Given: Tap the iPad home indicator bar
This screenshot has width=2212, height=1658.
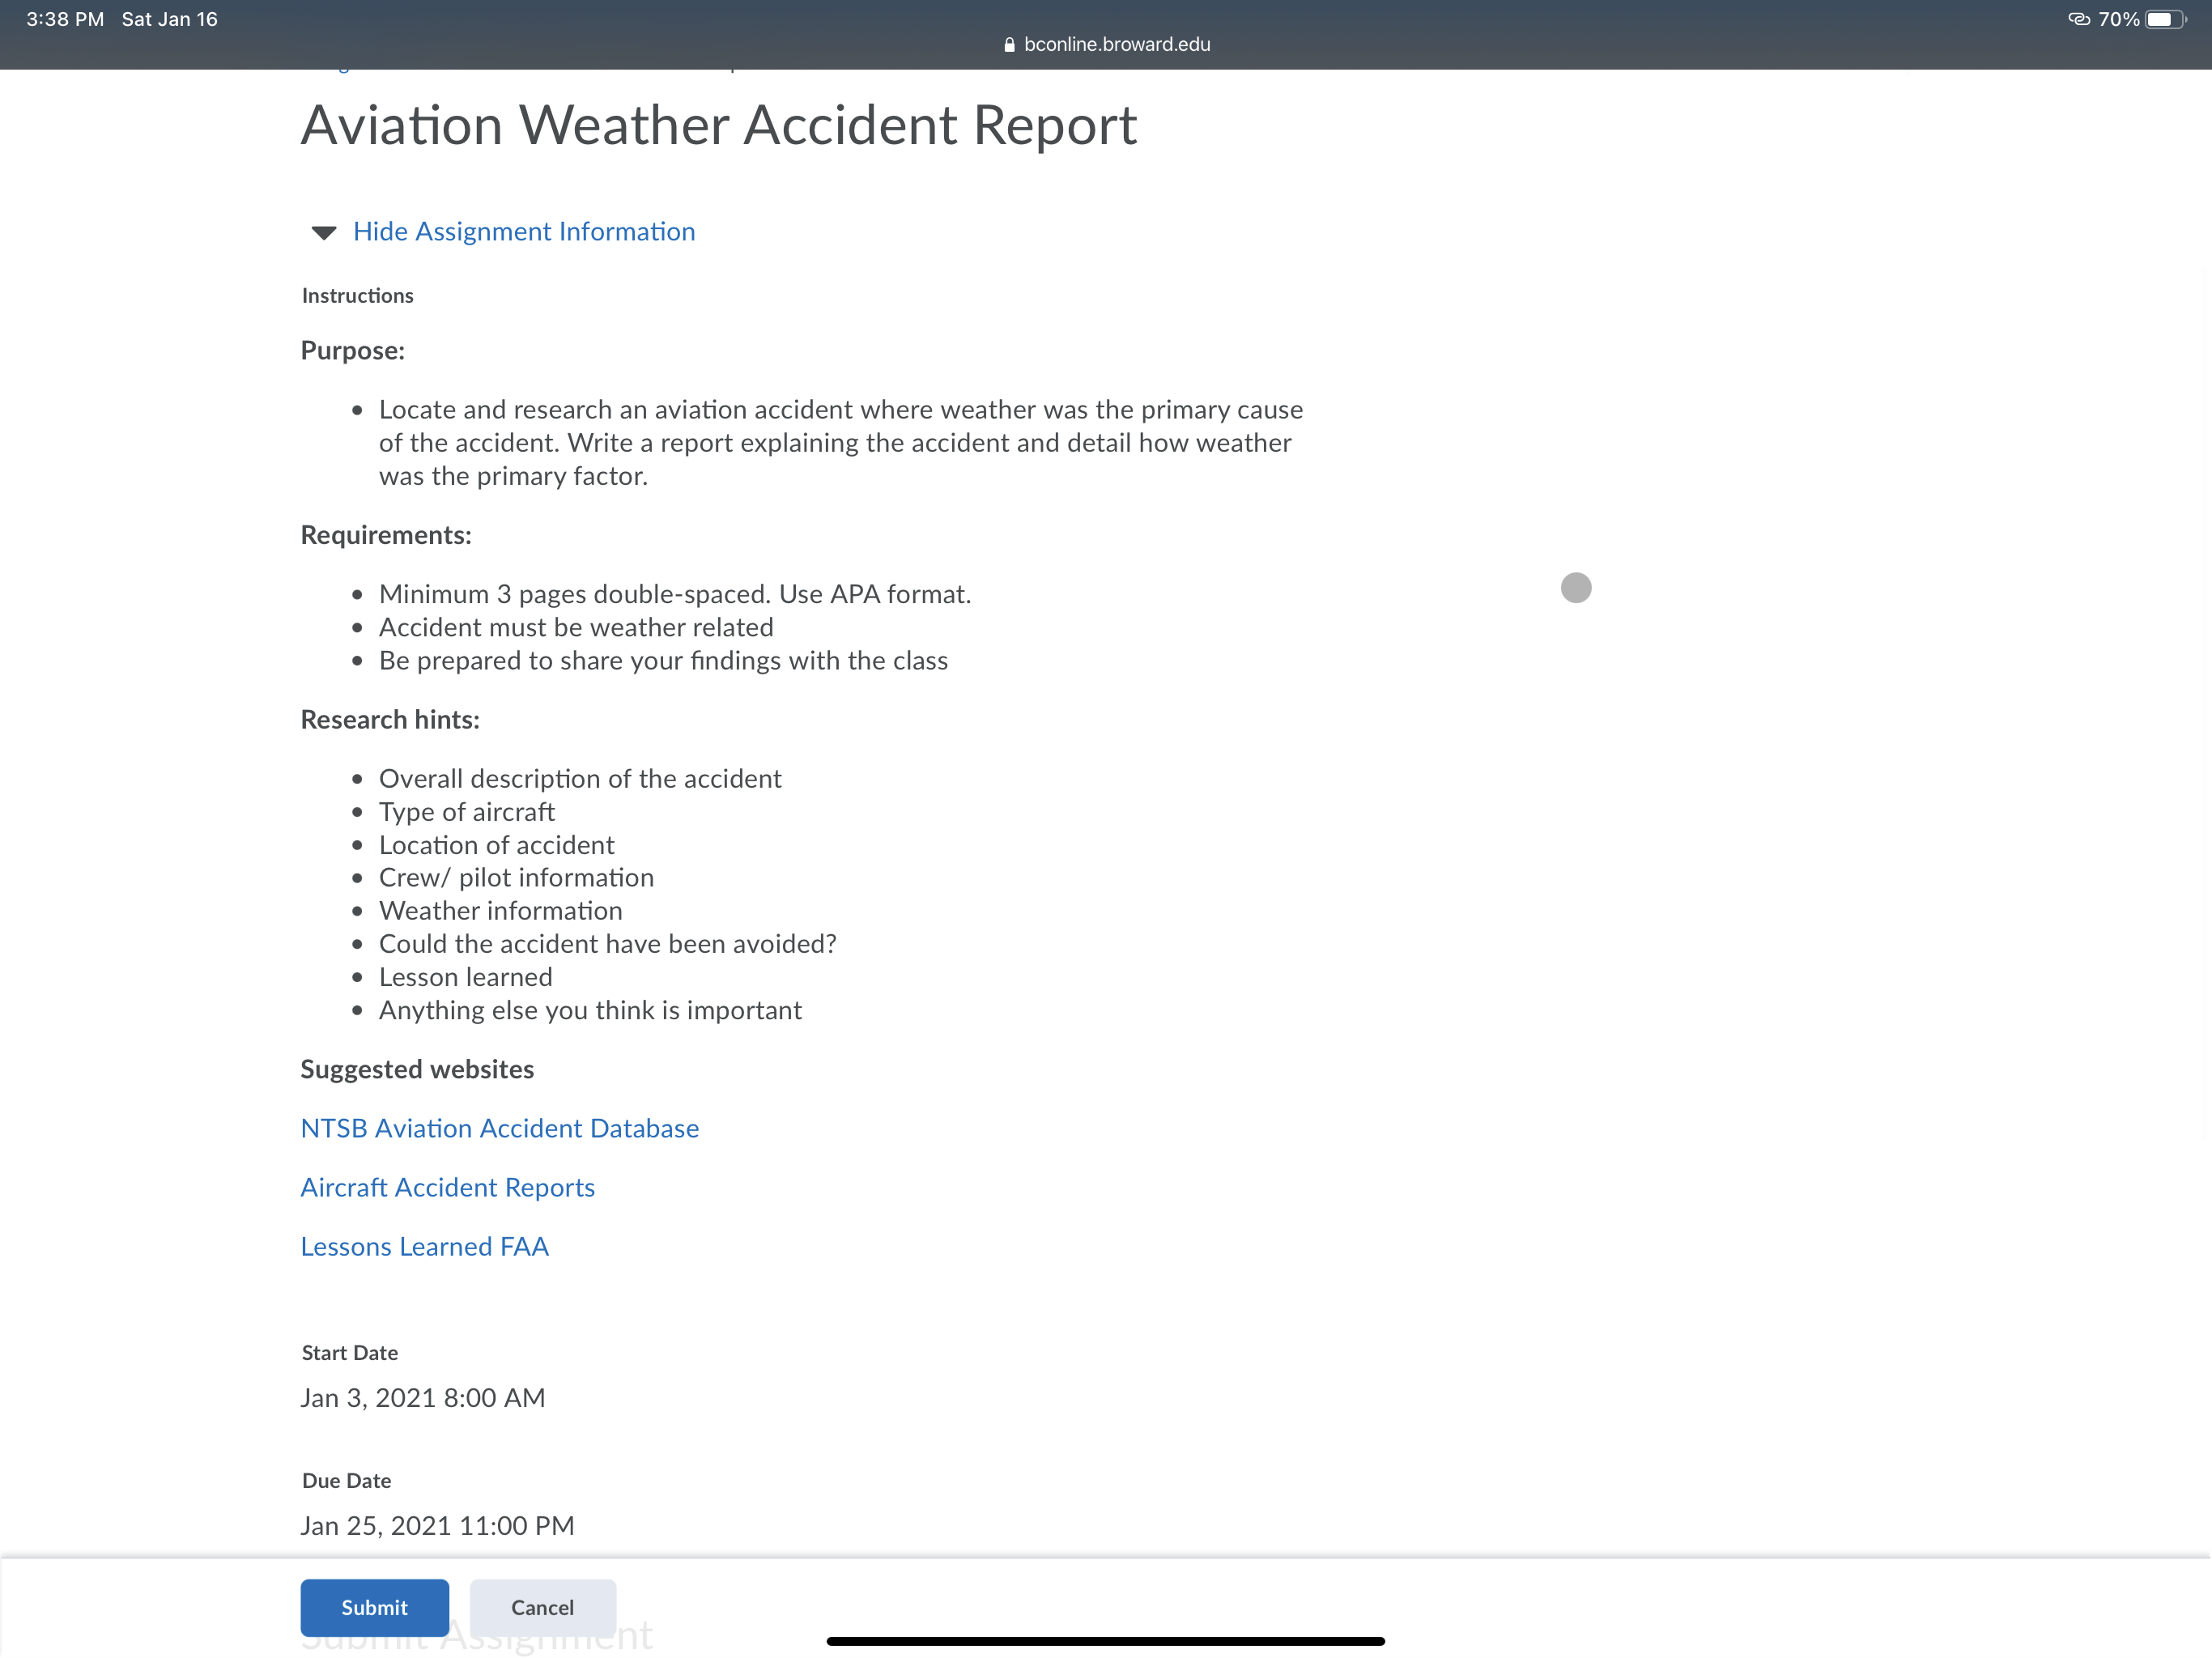Looking at the screenshot, I should point(1106,1641).
